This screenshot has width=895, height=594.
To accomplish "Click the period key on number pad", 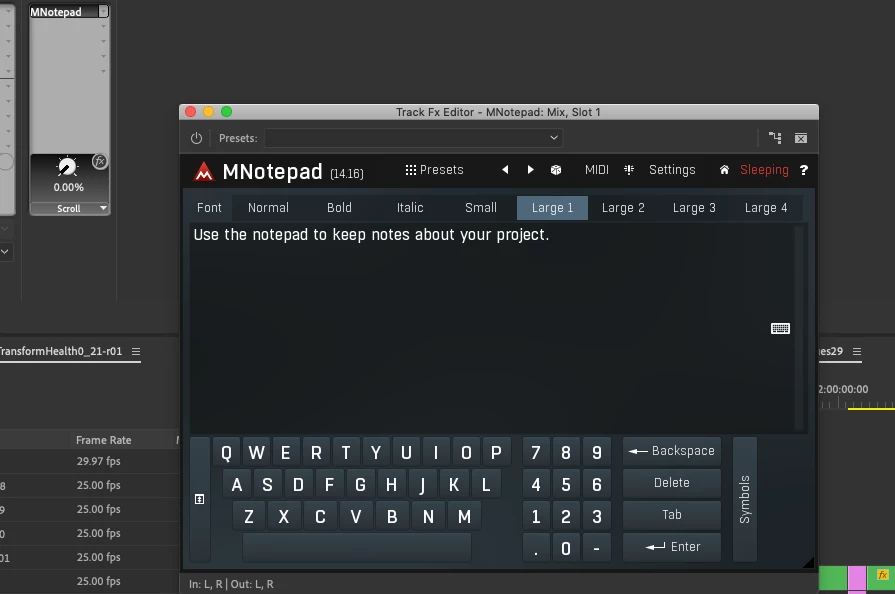I will 536,548.
